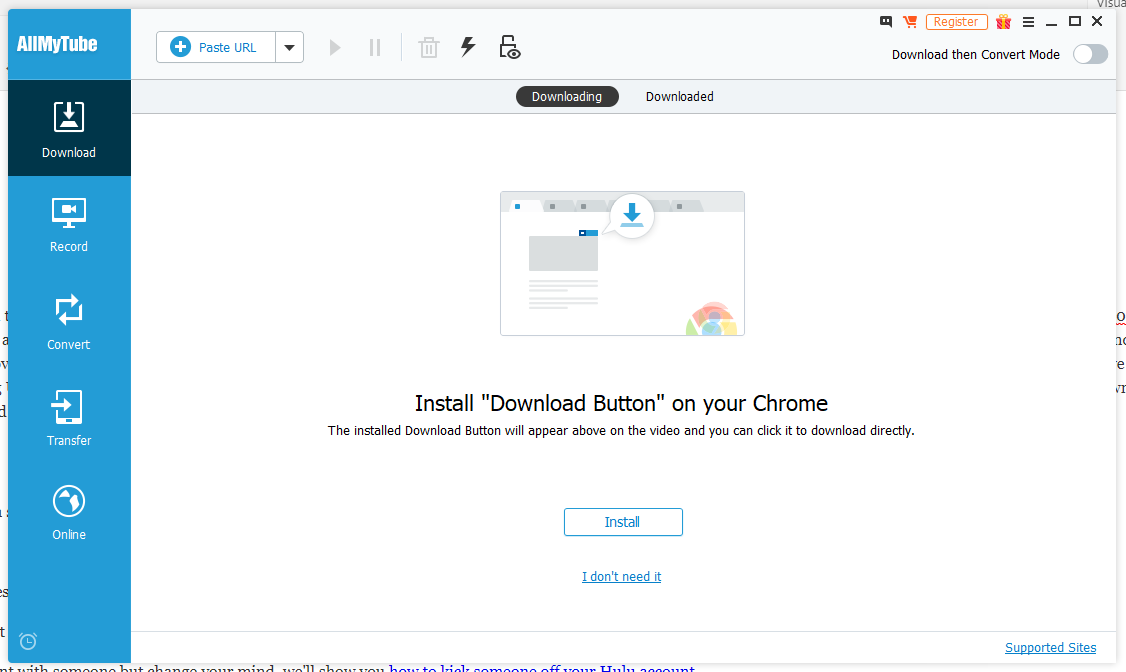Close the AllMyTube window
This screenshot has height=672, width=1126.
tap(1097, 22)
